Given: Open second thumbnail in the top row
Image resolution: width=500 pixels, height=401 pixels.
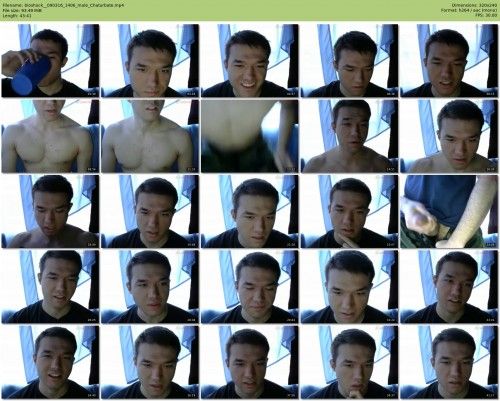Looking at the screenshot, I should click(x=150, y=61).
